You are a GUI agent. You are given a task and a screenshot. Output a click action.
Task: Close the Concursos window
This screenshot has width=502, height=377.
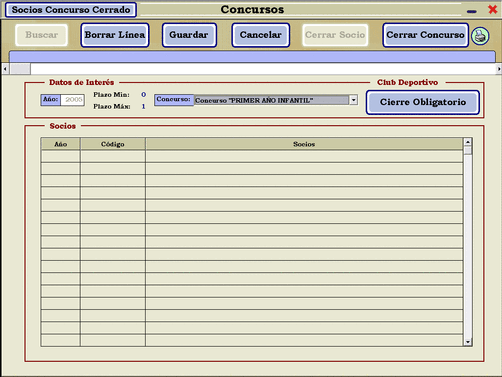[492, 9]
